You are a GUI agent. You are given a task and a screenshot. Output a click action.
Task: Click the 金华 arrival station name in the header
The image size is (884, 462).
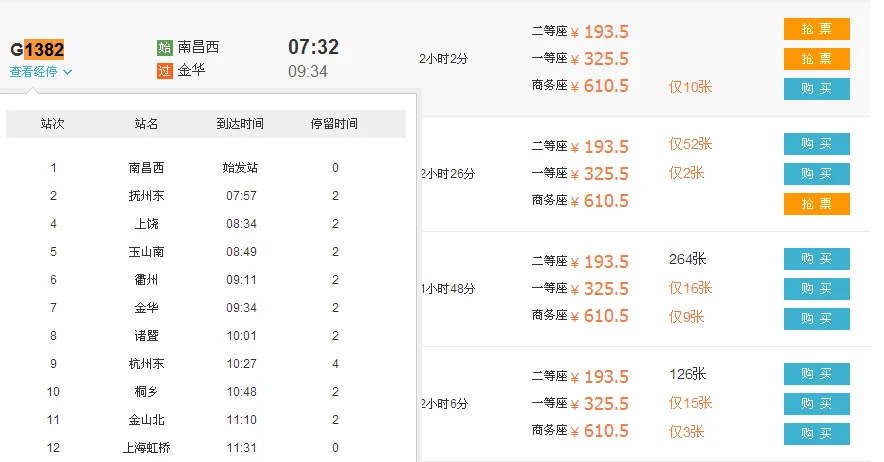[191, 71]
